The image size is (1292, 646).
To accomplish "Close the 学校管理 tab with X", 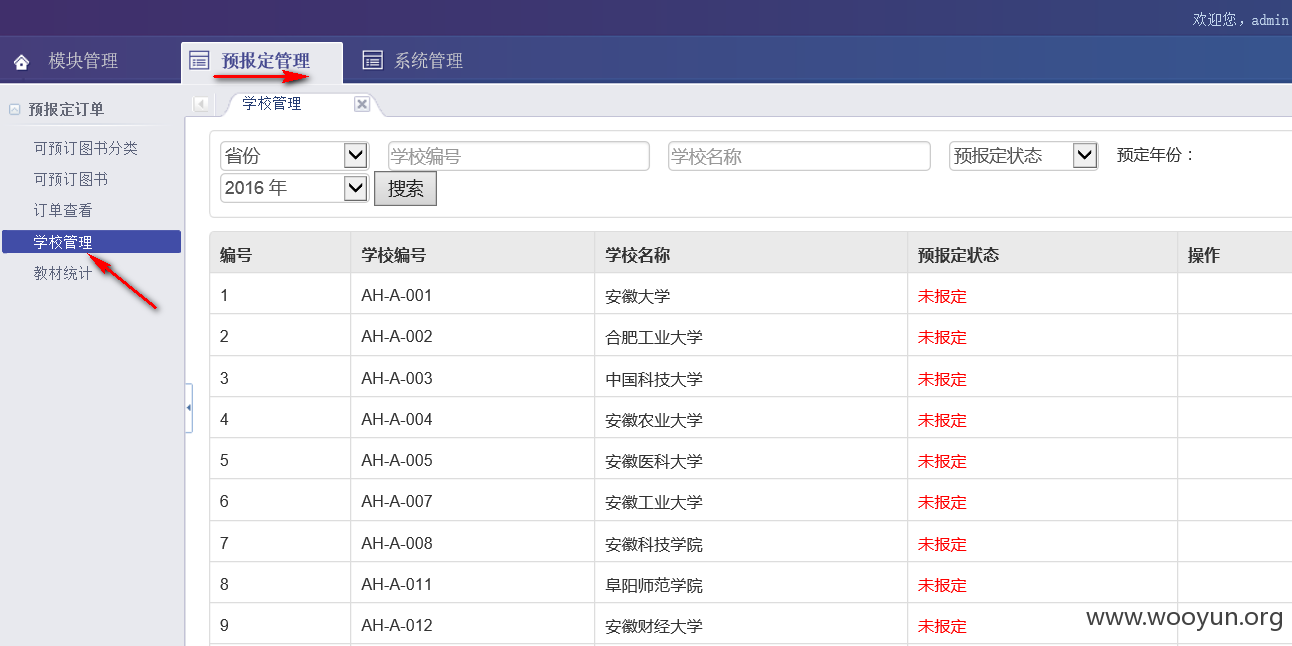I will [x=362, y=104].
